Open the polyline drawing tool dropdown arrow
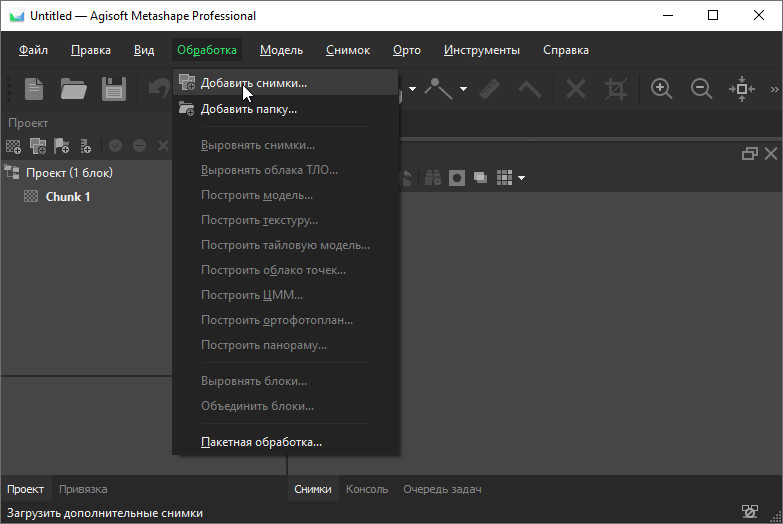 click(463, 89)
